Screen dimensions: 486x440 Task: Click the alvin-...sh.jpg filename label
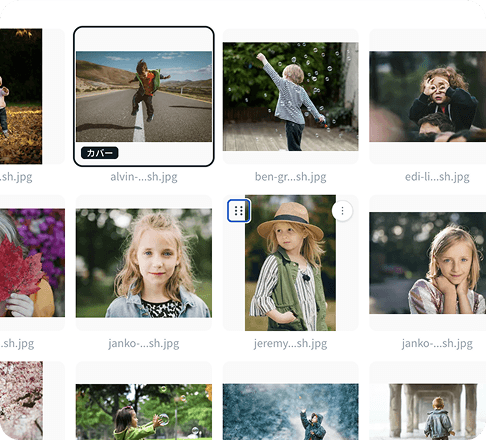pos(144,177)
